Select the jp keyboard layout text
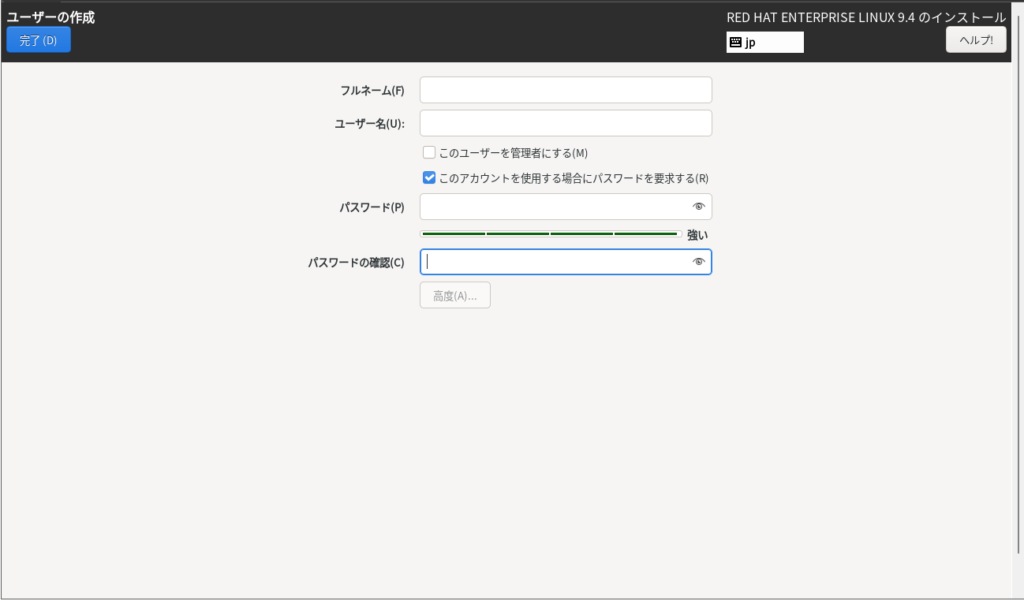This screenshot has width=1024, height=601. coord(750,43)
